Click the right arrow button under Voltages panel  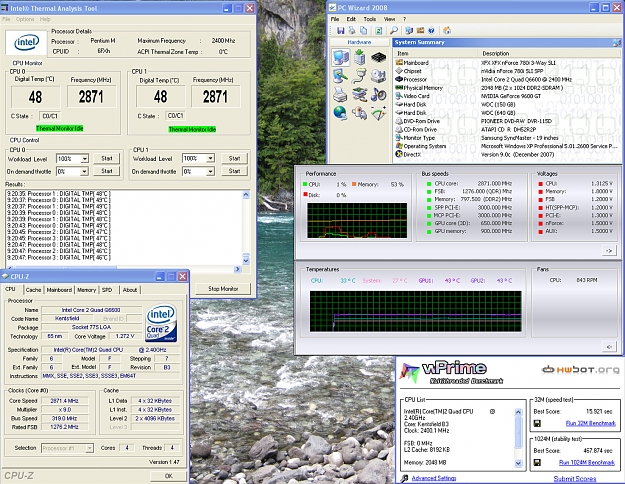609,250
